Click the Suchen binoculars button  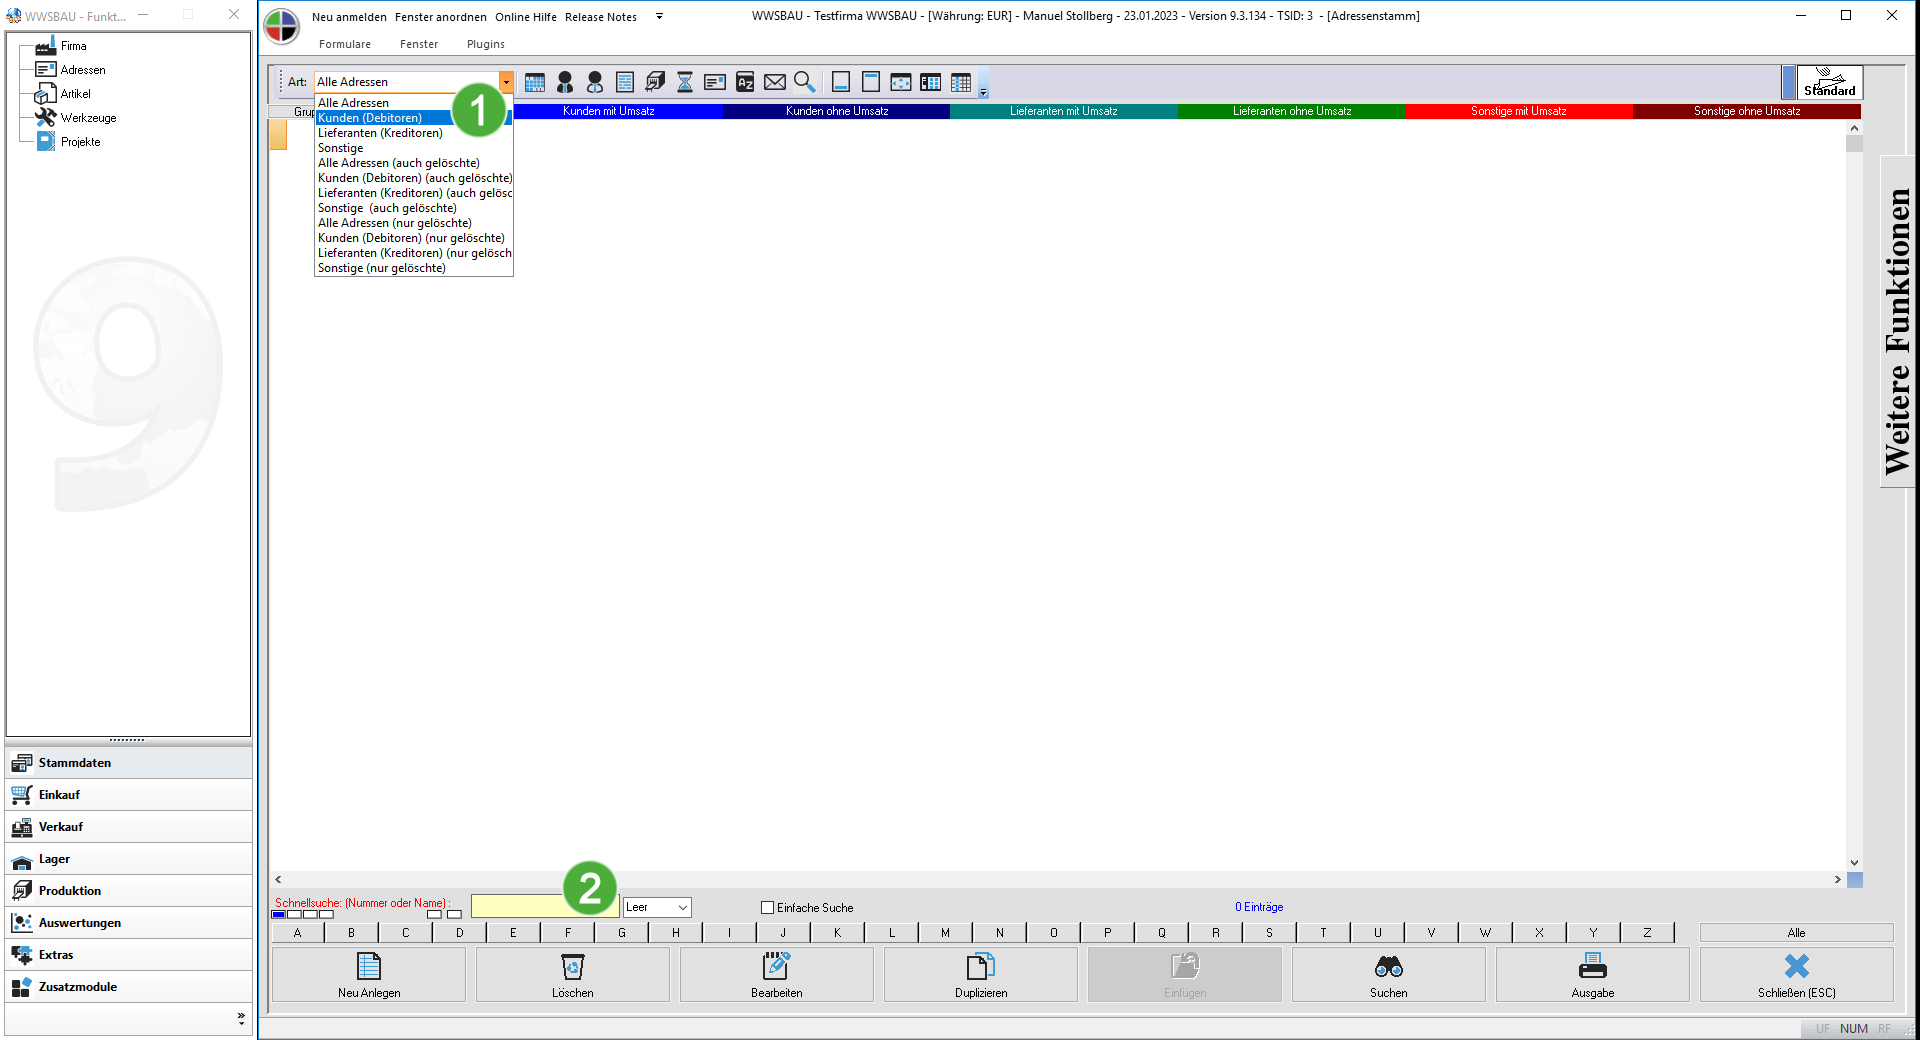(1389, 975)
